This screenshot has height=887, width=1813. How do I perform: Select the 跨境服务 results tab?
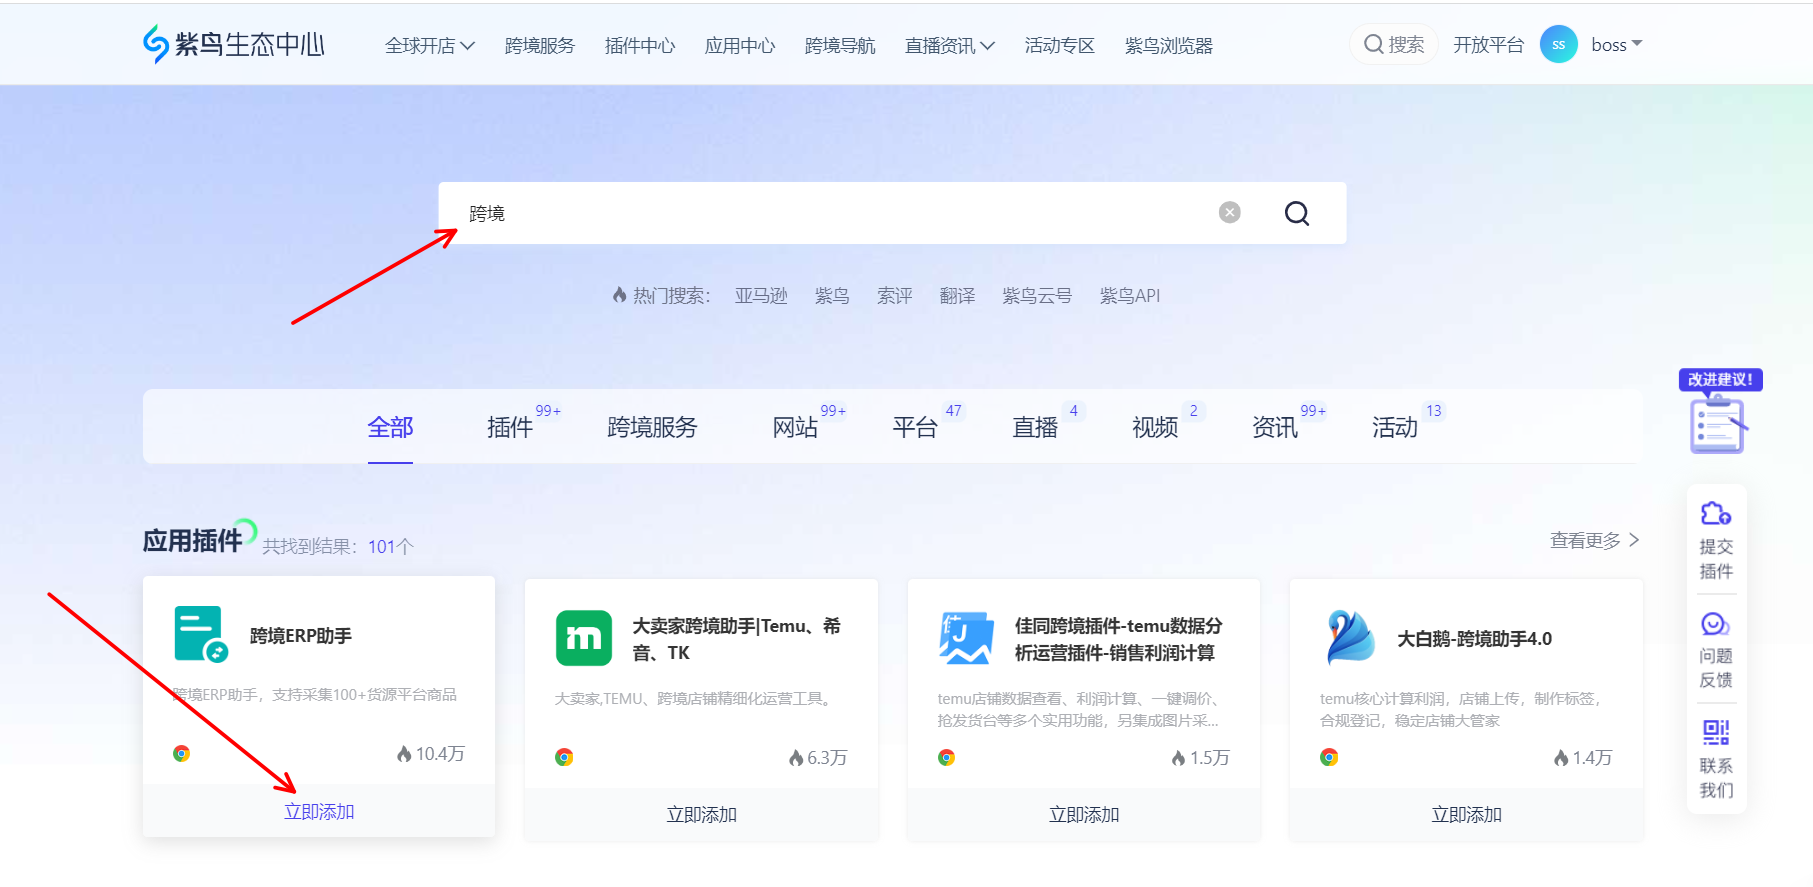coord(652,427)
